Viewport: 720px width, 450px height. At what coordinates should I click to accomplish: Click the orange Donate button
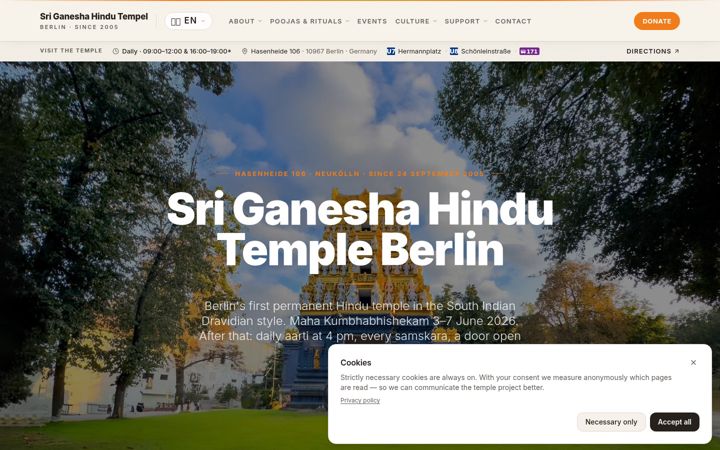pyautogui.click(x=657, y=21)
